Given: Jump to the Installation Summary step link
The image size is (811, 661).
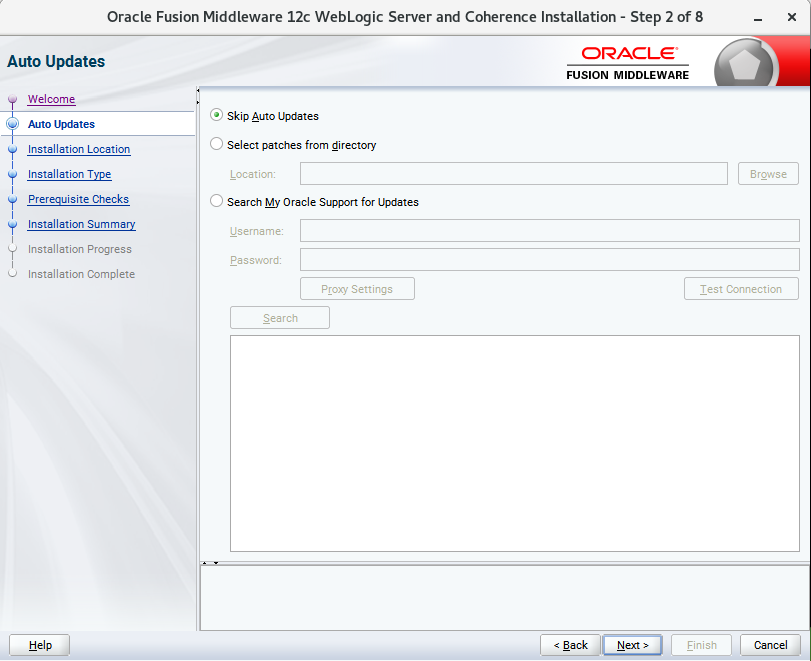Looking at the screenshot, I should pyautogui.click(x=81, y=225).
